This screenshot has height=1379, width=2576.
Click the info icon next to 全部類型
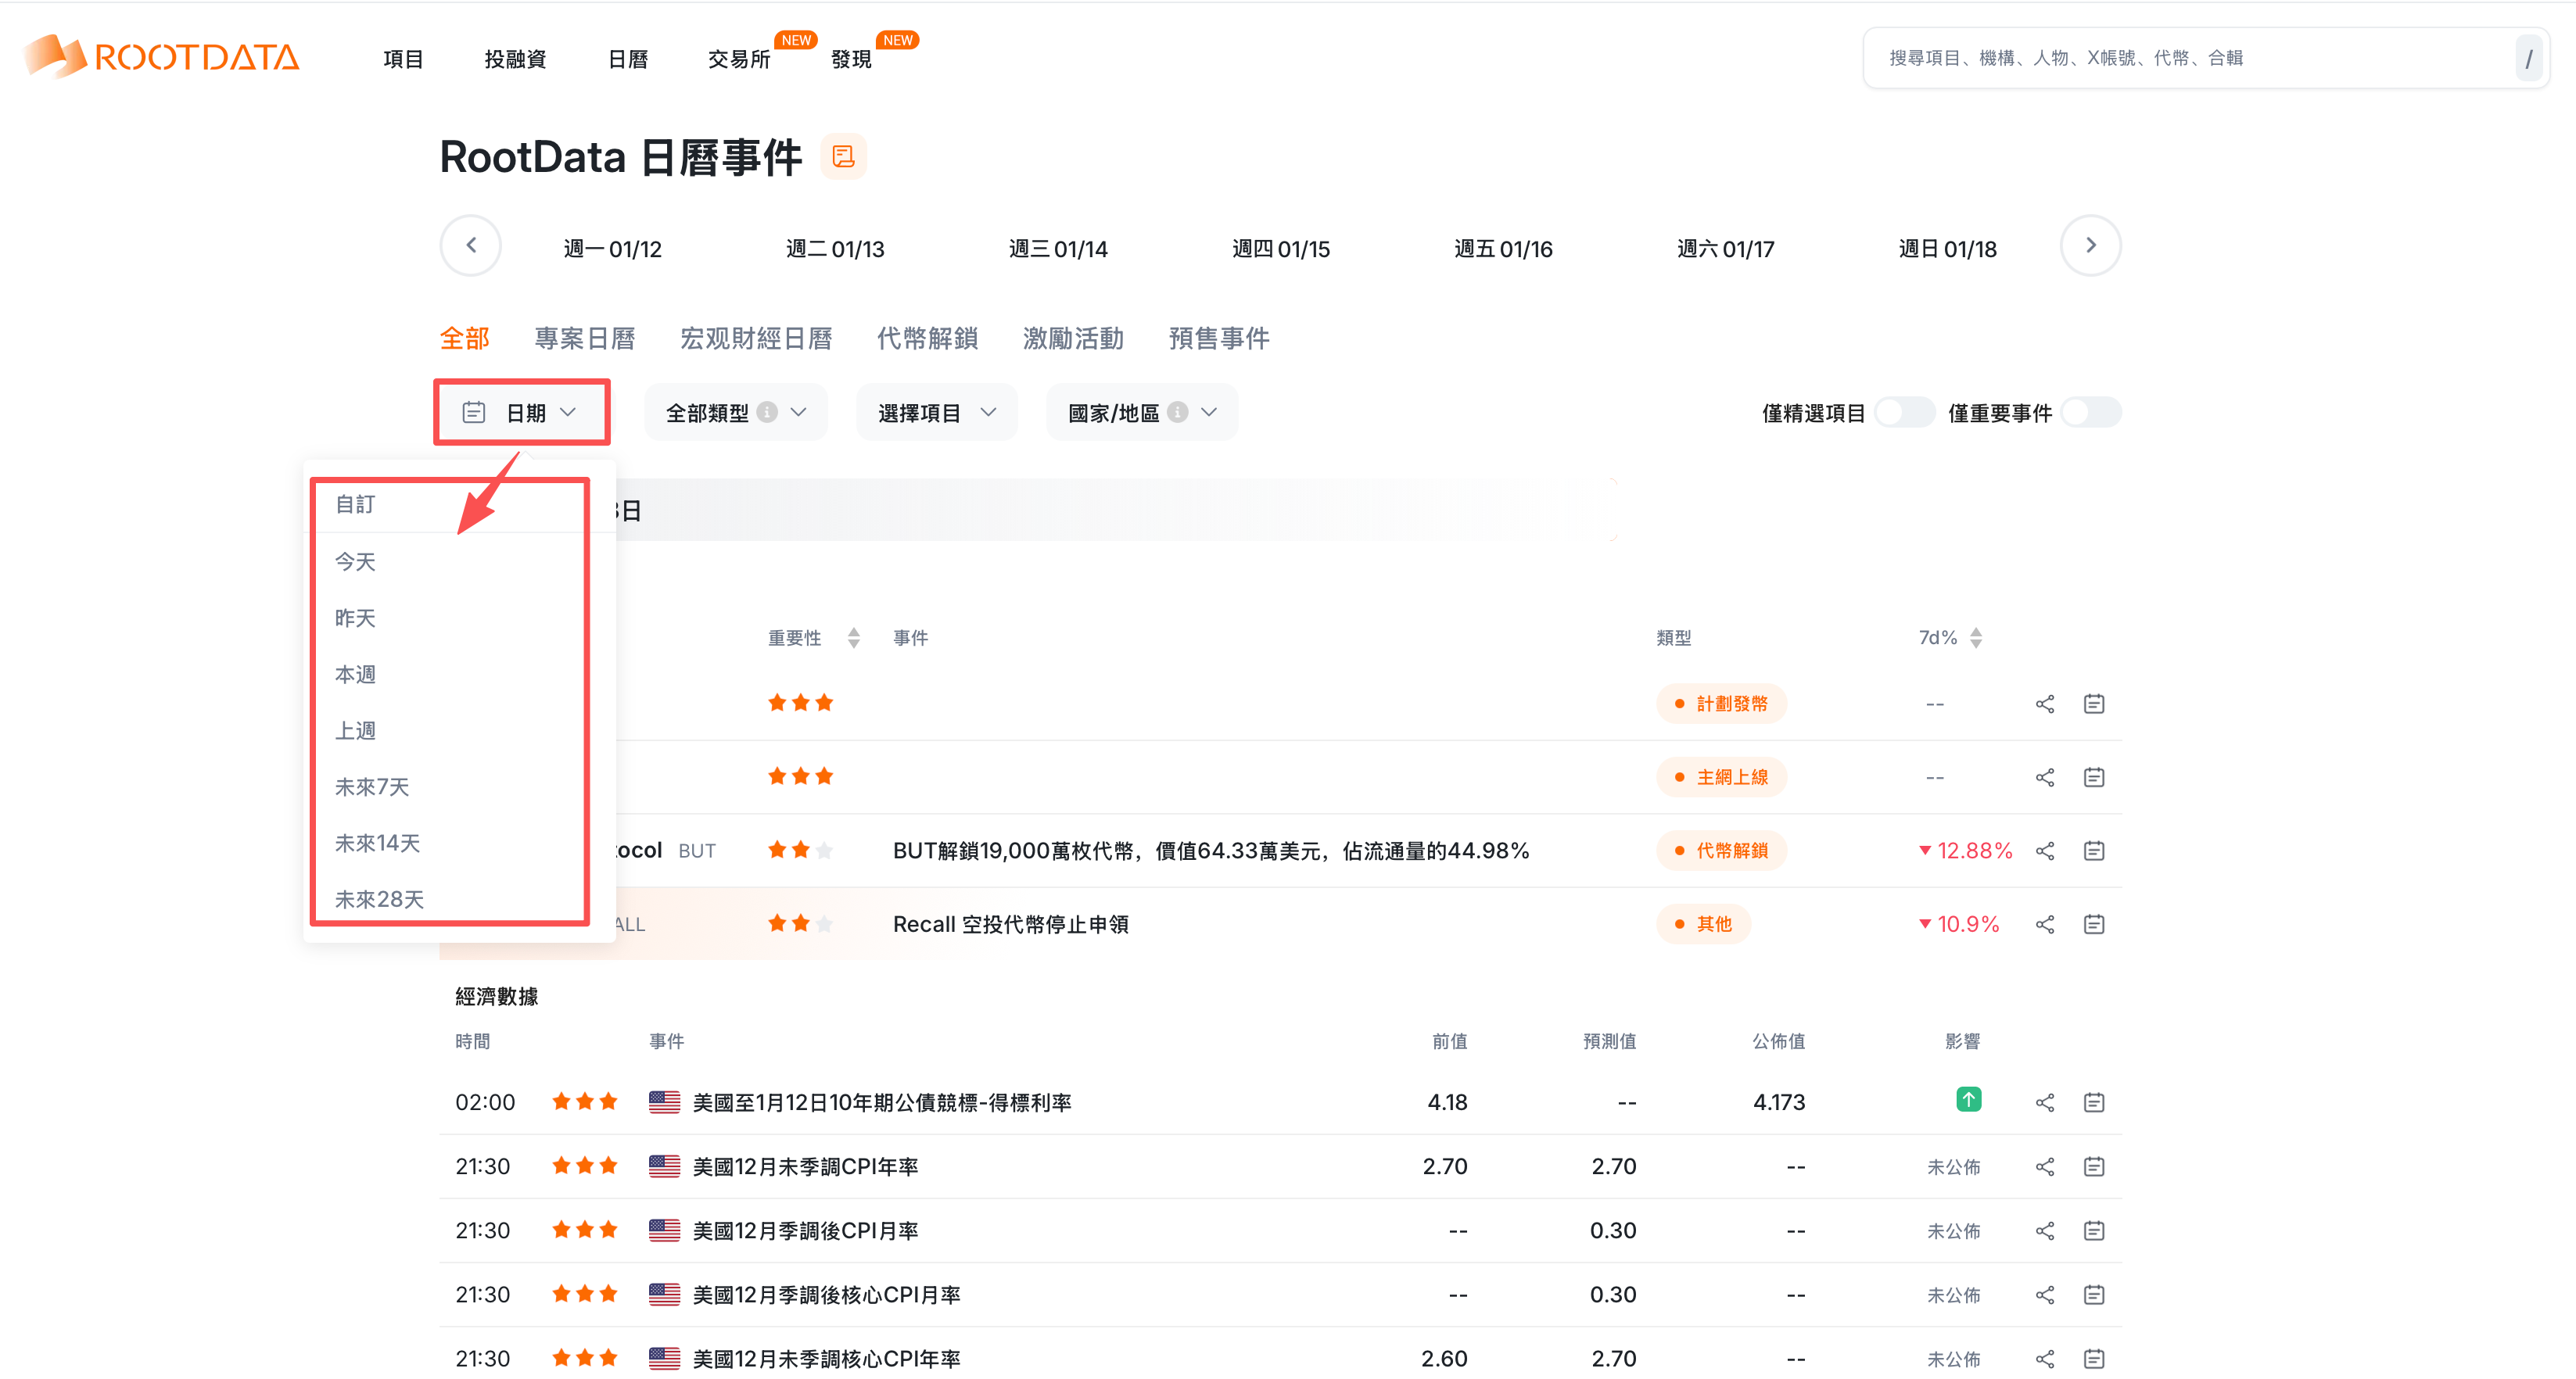click(767, 412)
